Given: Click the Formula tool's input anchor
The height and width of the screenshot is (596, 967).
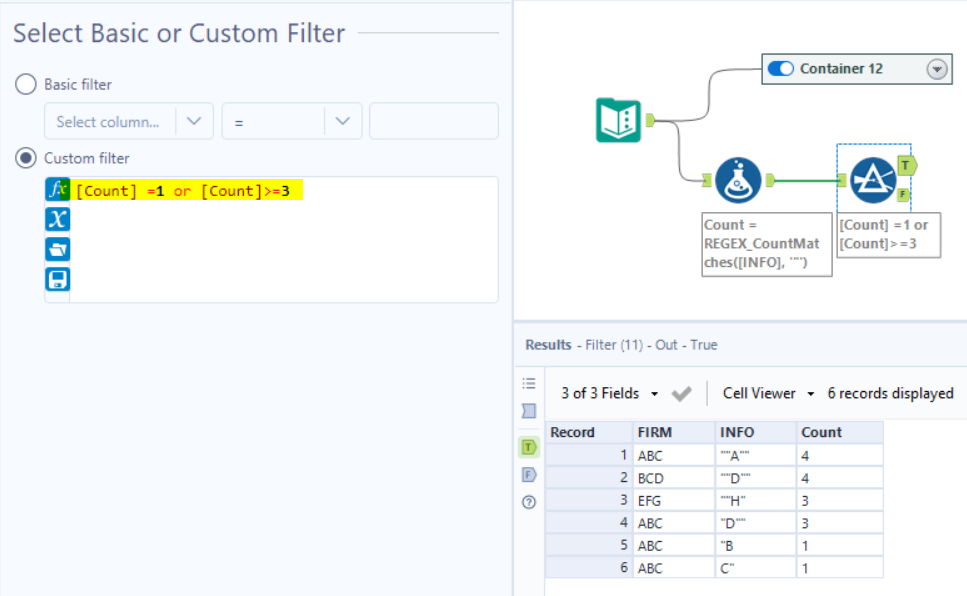Looking at the screenshot, I should pyautogui.click(x=707, y=180).
